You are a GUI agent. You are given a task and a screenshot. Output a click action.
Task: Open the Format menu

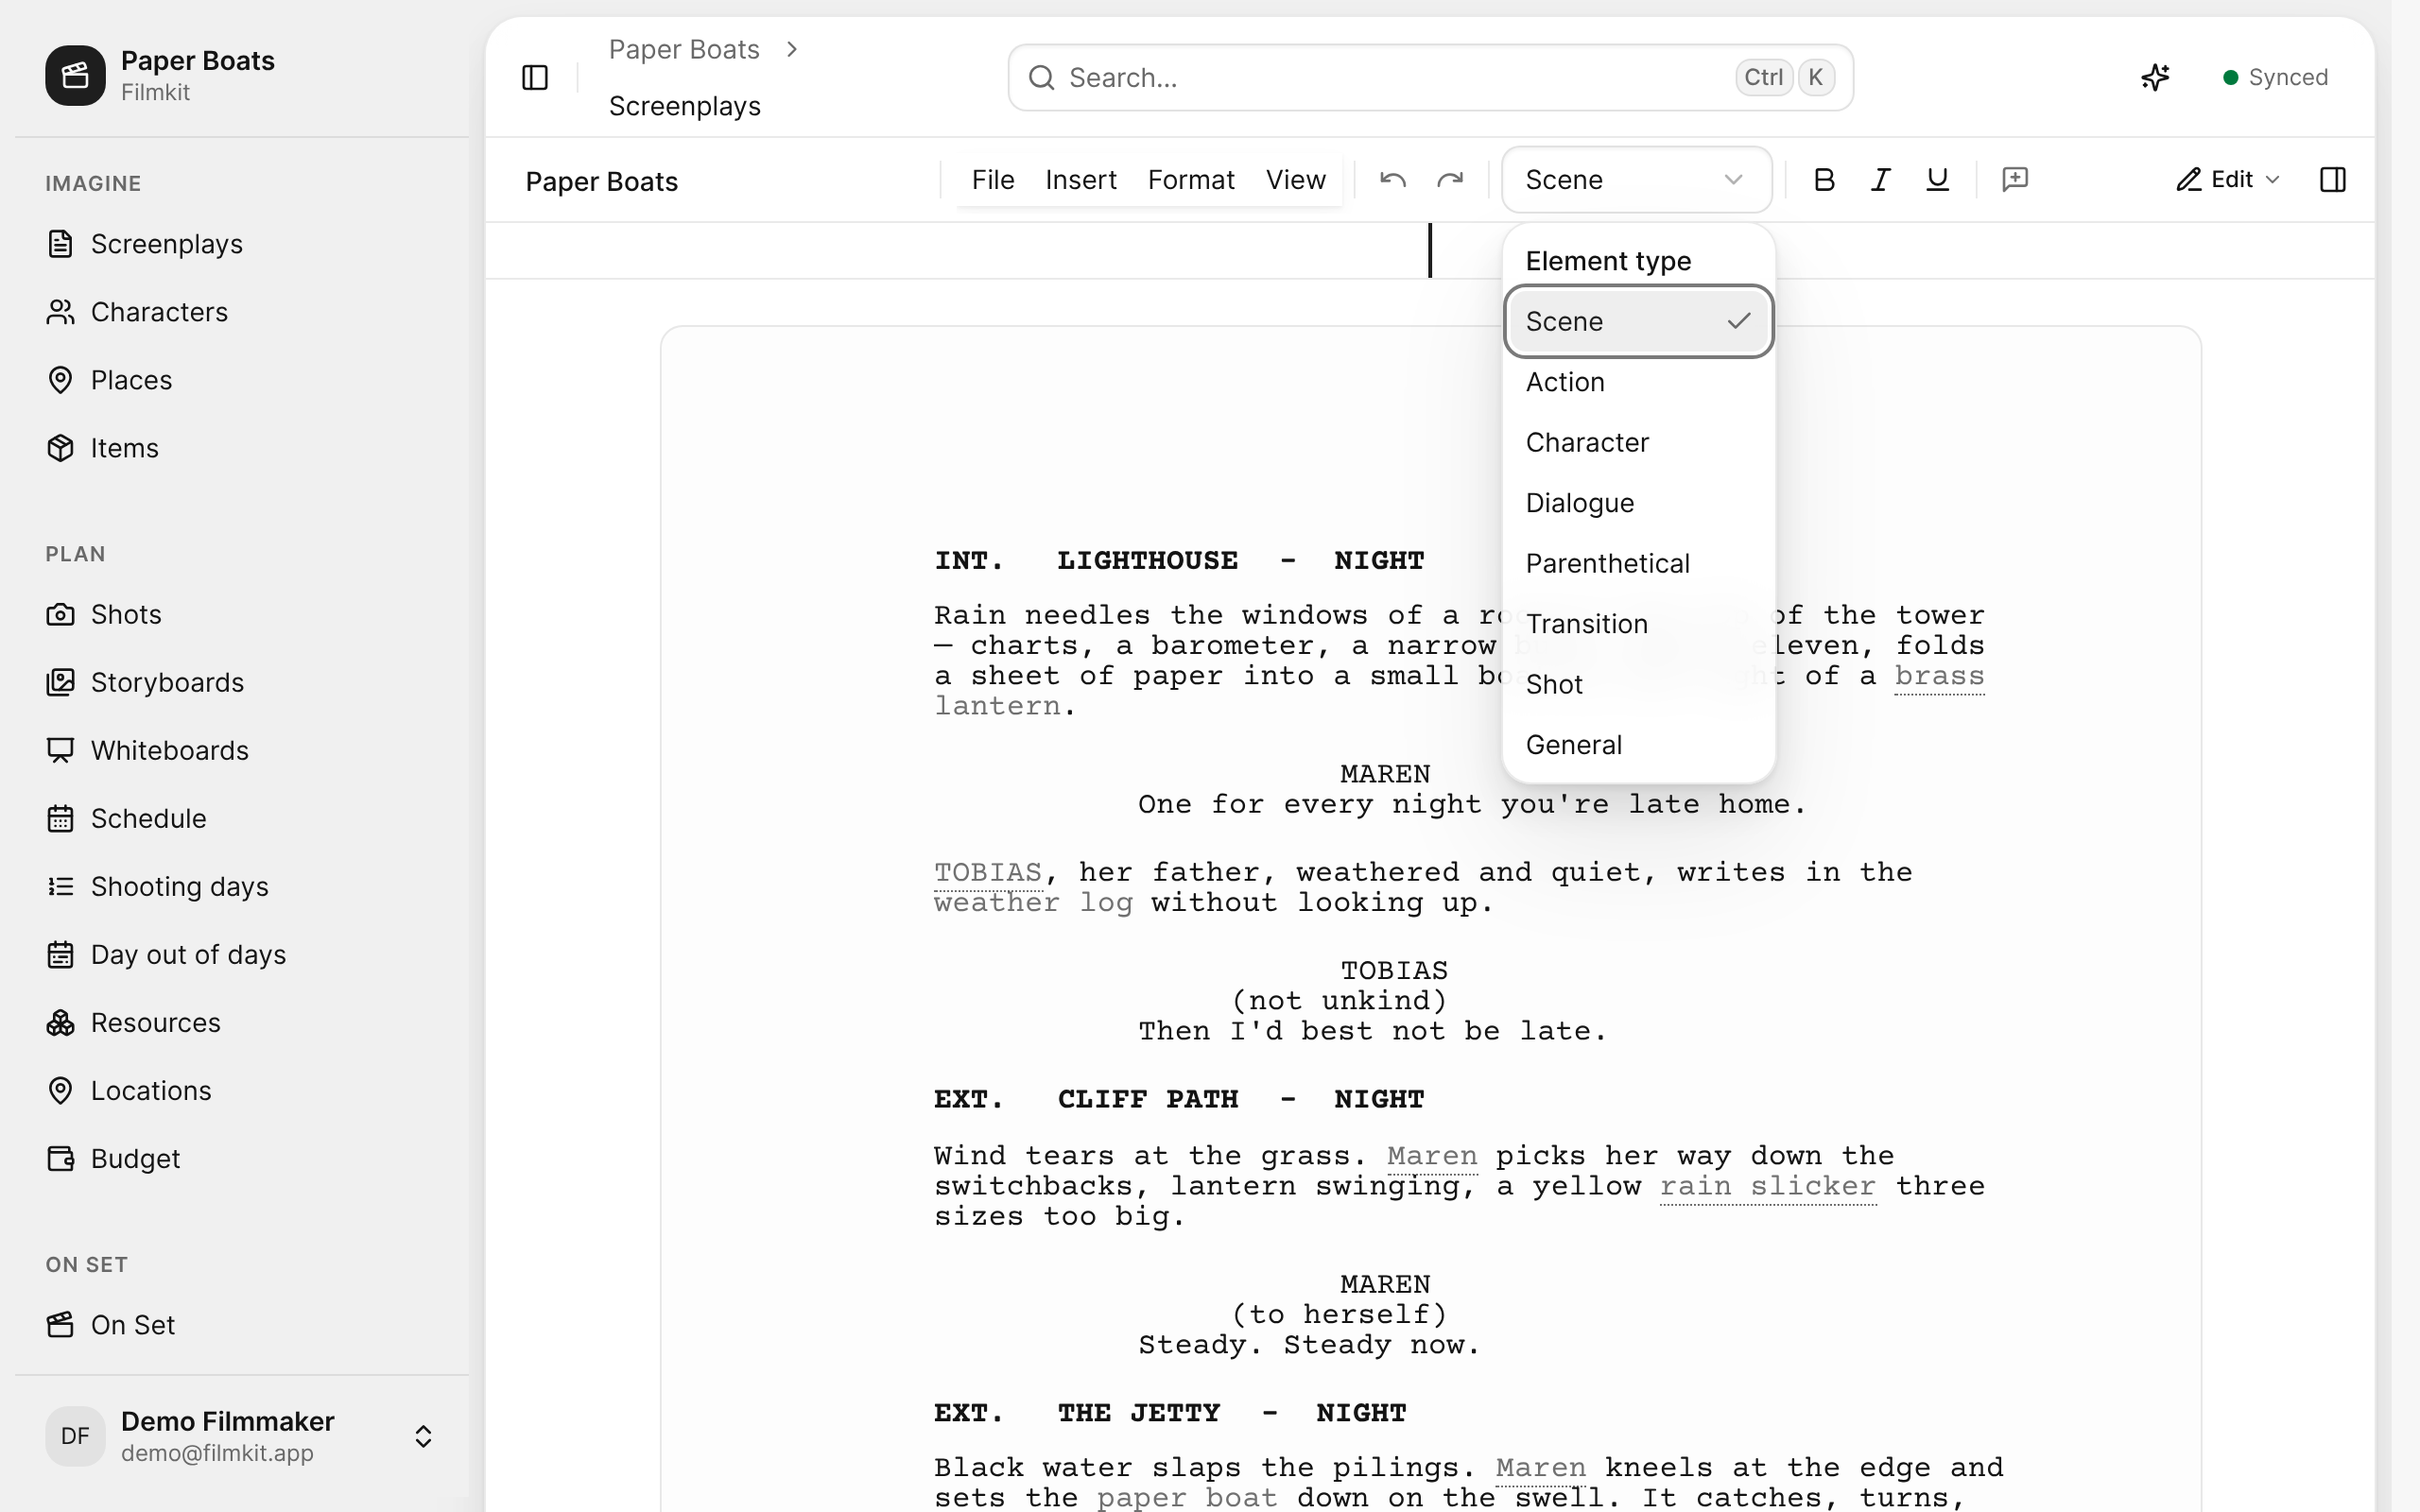[x=1191, y=180]
